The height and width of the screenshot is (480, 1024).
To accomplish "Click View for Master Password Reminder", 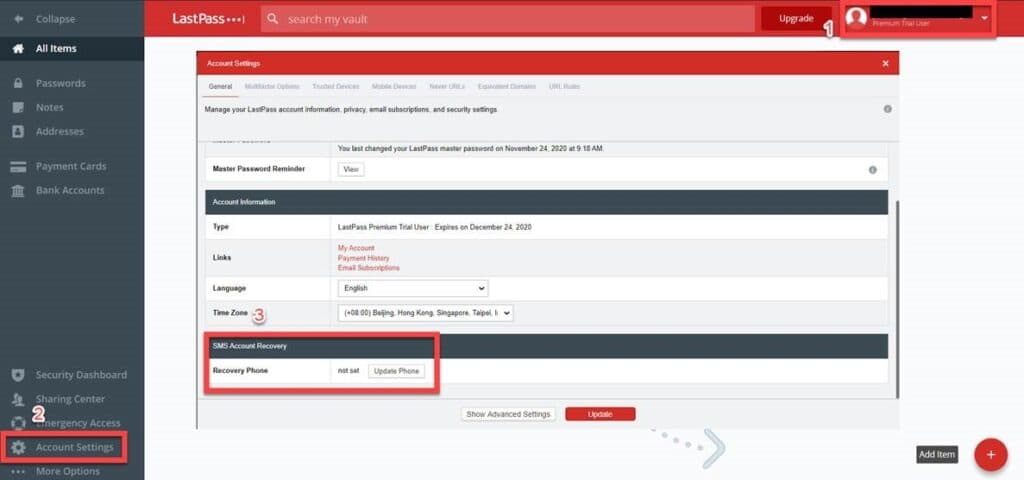I will 351,169.
